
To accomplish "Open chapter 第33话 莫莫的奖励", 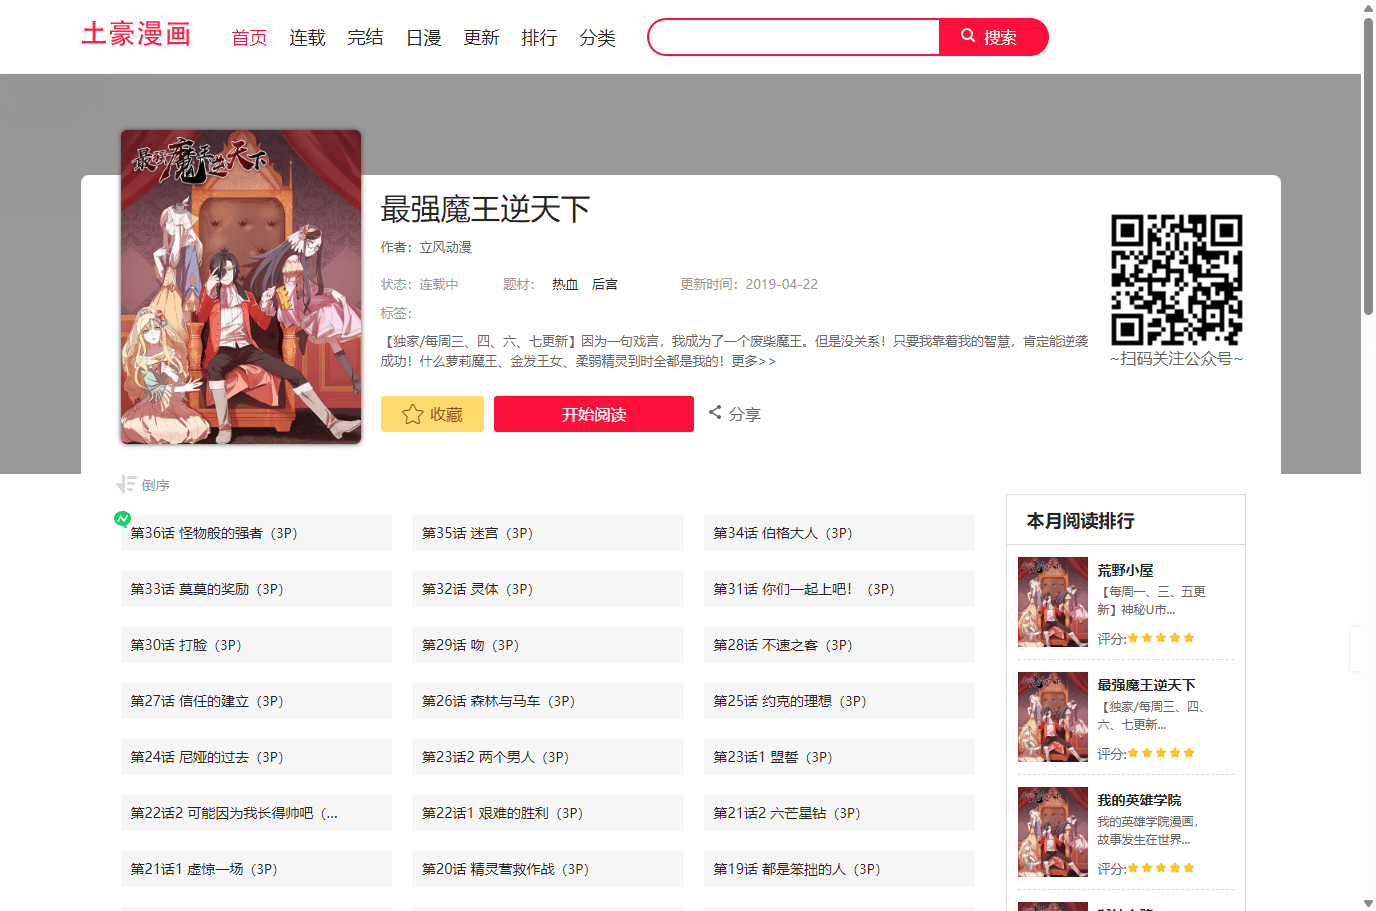I will click(256, 589).
